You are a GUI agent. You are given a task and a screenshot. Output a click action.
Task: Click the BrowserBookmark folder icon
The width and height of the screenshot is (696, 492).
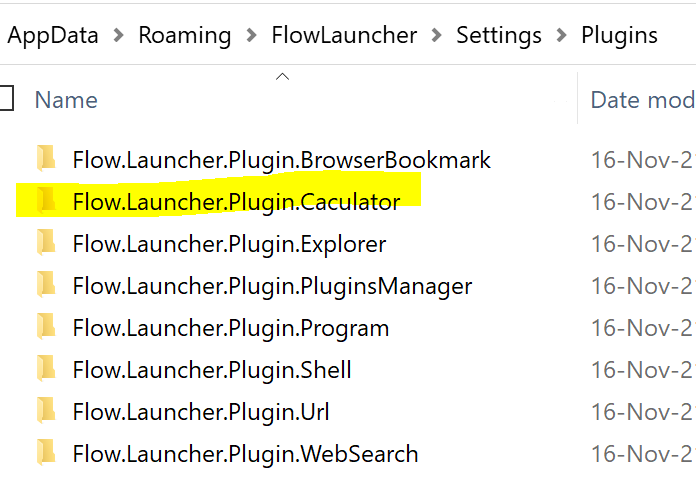pyautogui.click(x=46, y=159)
